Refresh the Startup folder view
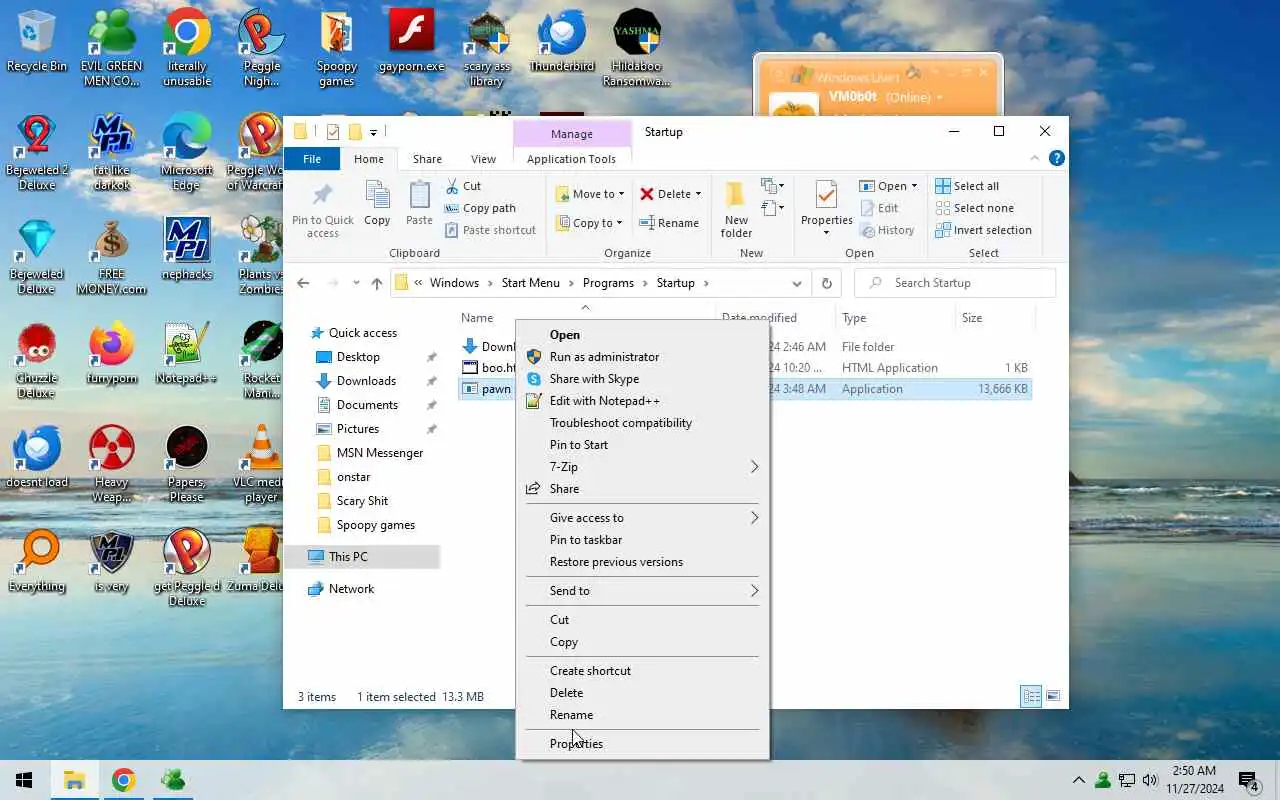1280x800 pixels. 826,283
